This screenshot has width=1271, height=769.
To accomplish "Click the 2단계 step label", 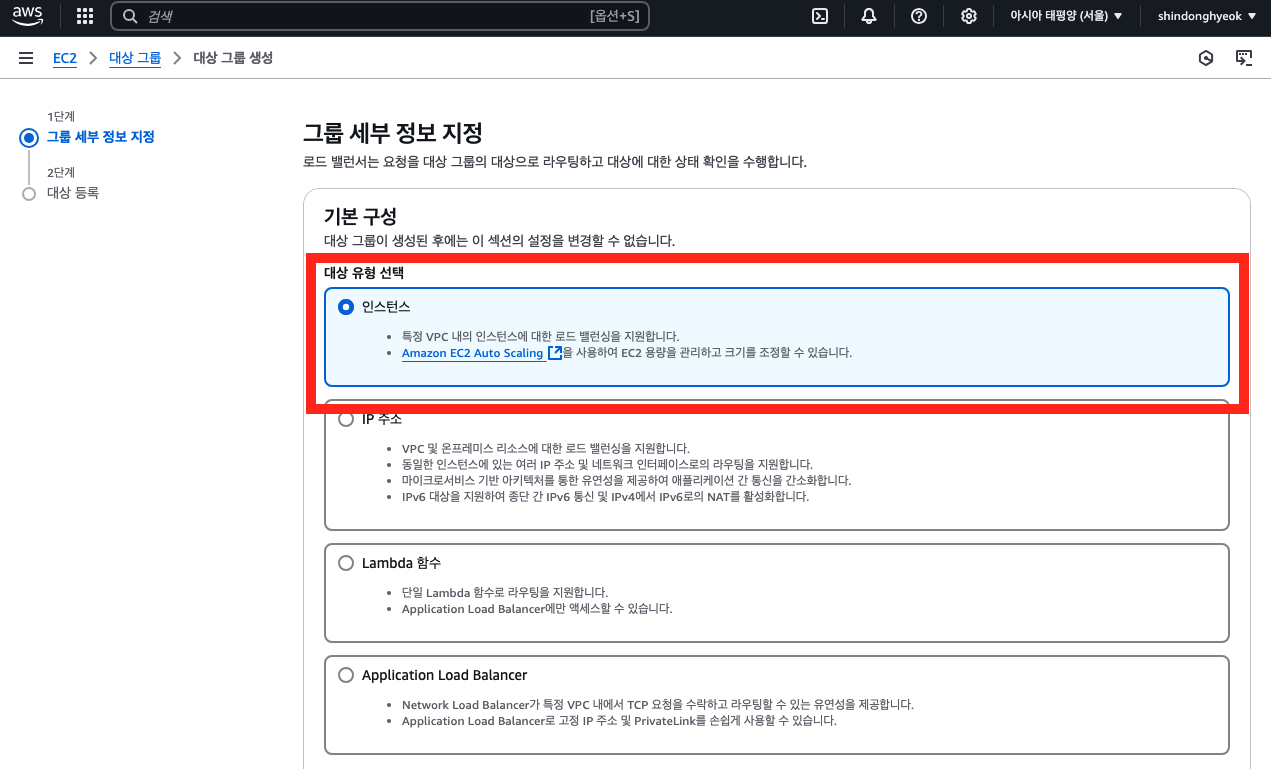I will click(61, 173).
